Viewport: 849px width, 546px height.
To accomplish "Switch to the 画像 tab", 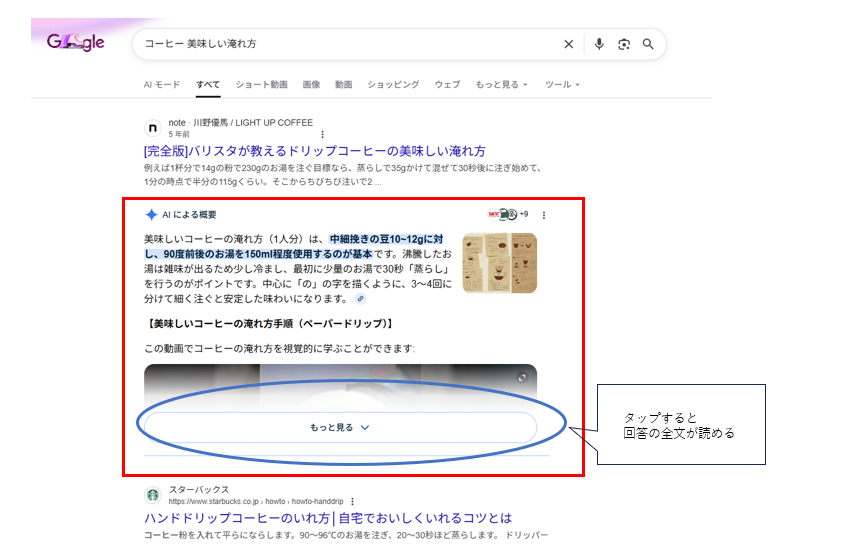I will tap(311, 85).
